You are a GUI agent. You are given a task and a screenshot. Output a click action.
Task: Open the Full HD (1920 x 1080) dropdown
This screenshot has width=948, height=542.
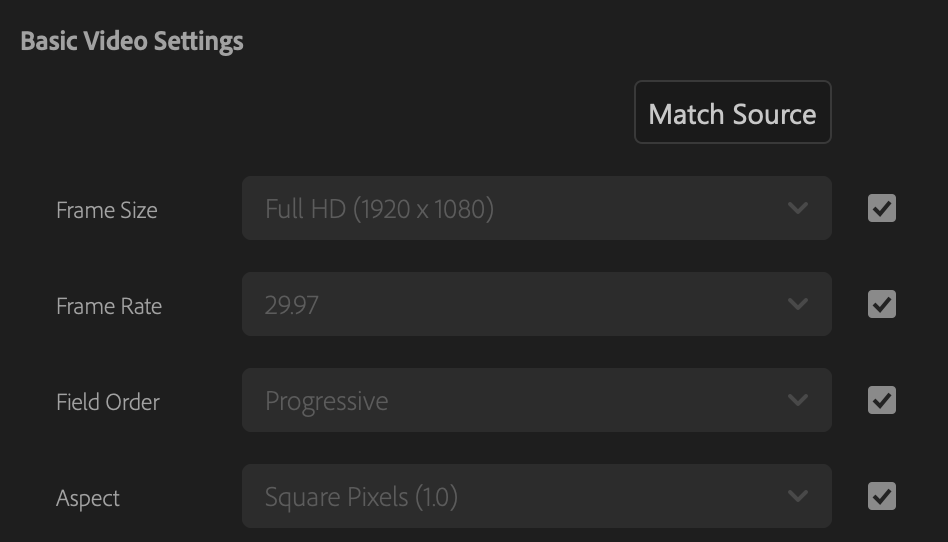tap(537, 208)
